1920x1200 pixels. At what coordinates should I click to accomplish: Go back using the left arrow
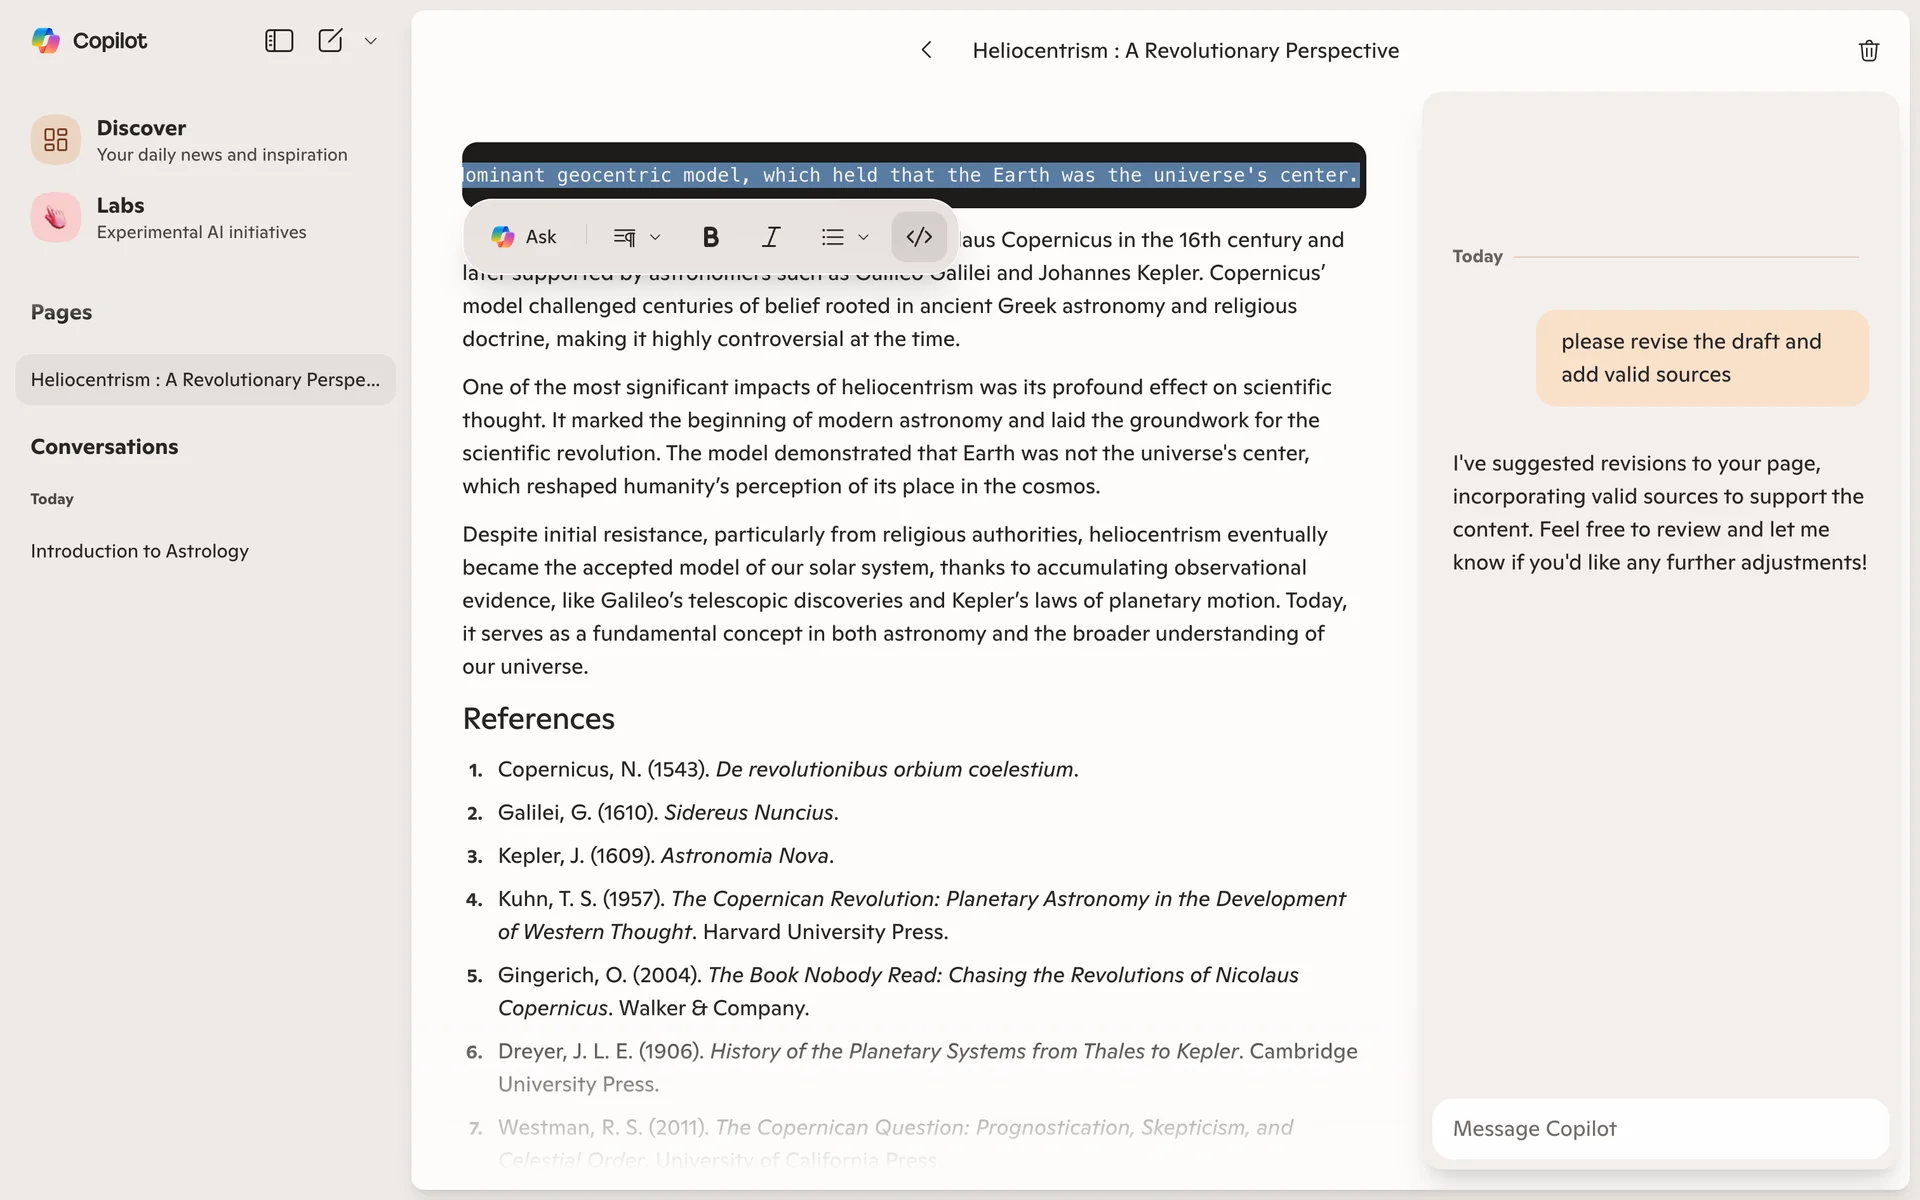pos(926,50)
